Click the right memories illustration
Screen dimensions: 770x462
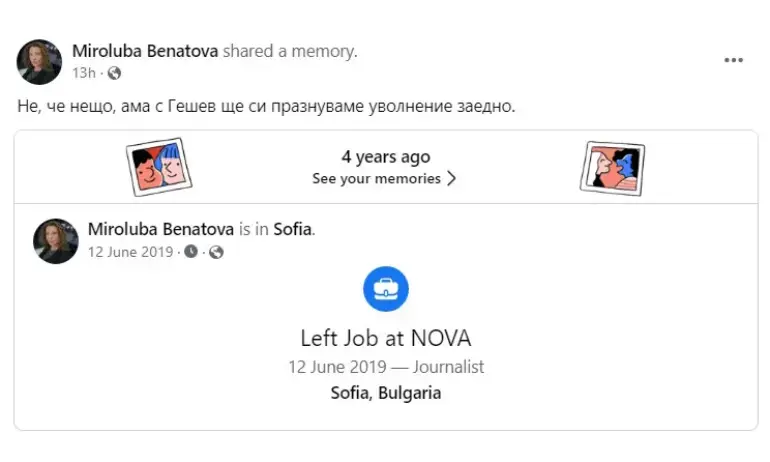pos(612,167)
